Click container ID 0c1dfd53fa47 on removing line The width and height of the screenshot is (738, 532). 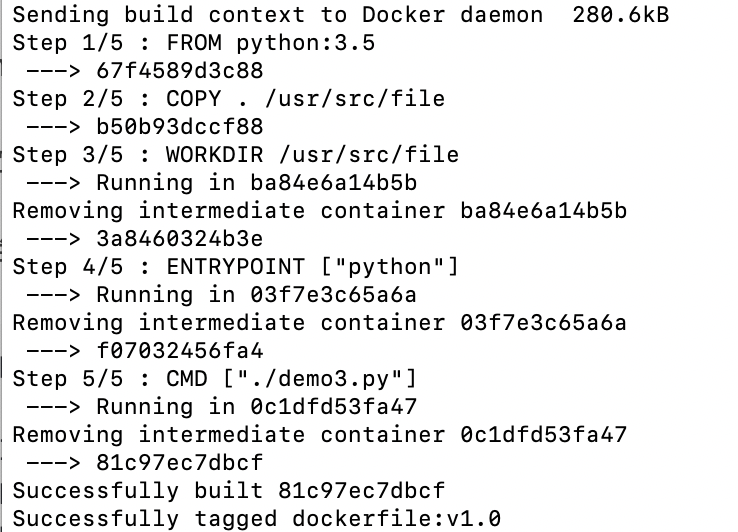[x=543, y=435]
